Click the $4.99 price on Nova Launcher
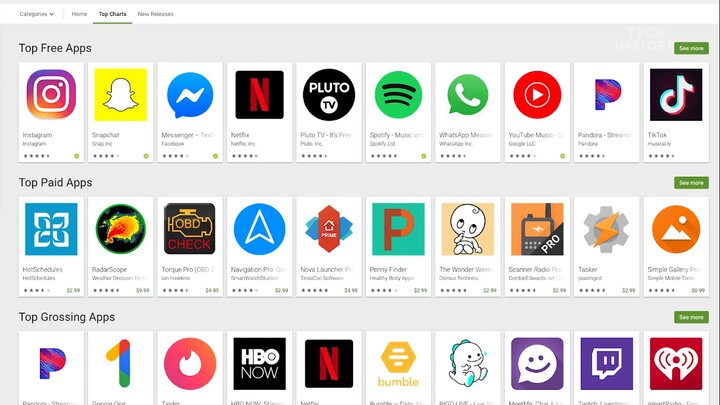The image size is (720, 405). [x=351, y=290]
